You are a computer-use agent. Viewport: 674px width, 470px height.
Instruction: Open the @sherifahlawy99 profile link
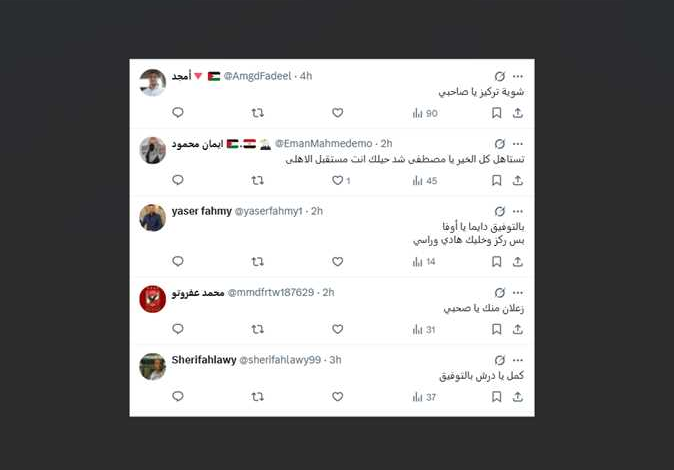point(280,360)
